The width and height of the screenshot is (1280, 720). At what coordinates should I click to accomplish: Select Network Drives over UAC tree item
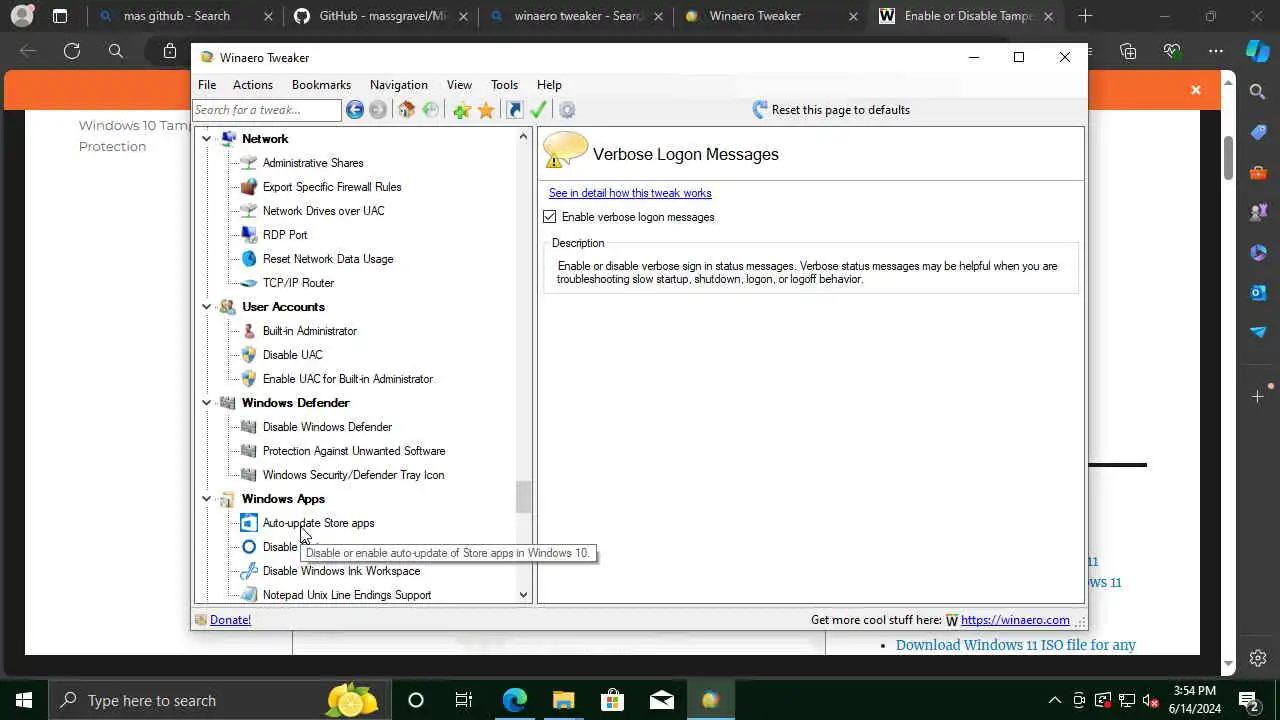coord(323,211)
